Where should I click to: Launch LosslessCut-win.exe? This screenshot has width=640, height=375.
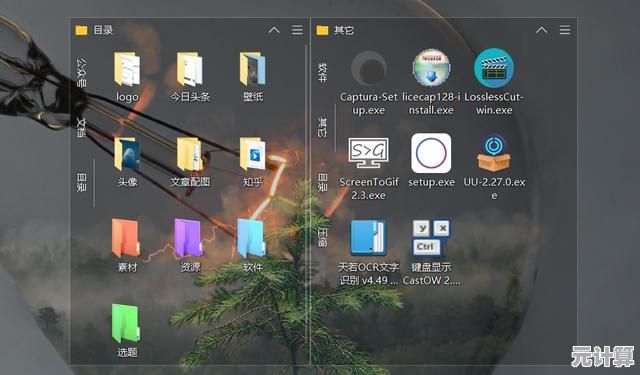coord(494,82)
